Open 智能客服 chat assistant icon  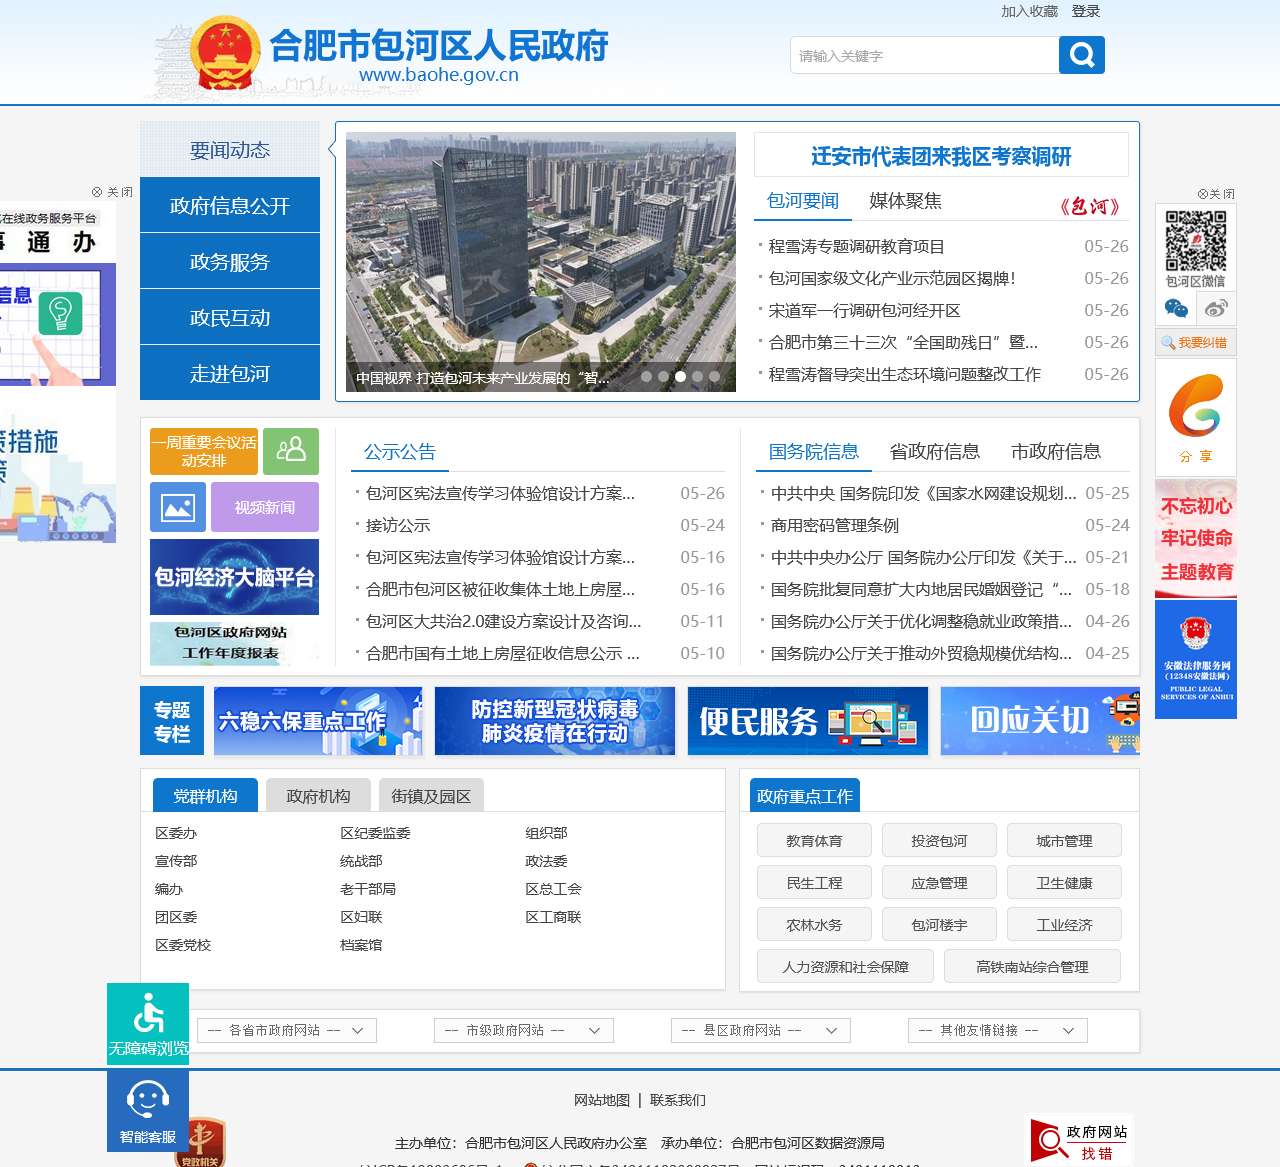pyautogui.click(x=148, y=1111)
